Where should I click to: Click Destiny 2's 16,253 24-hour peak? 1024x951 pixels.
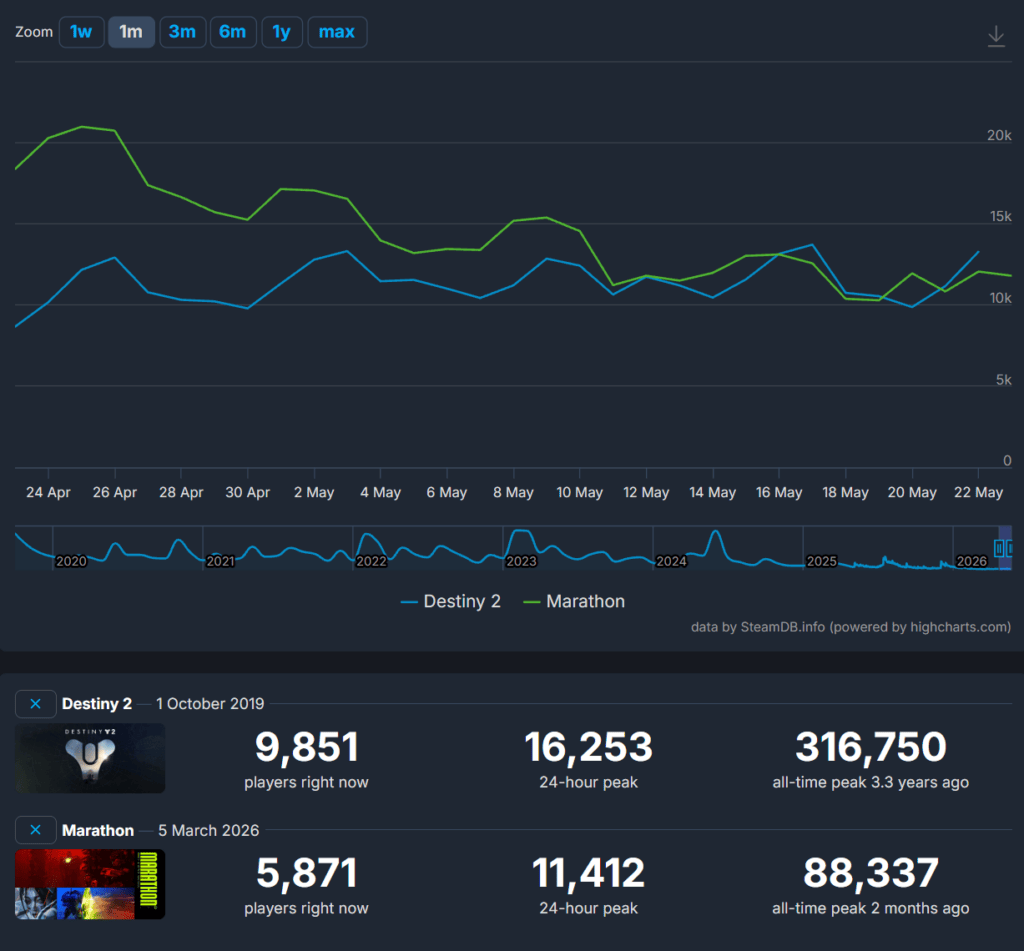[x=588, y=747]
